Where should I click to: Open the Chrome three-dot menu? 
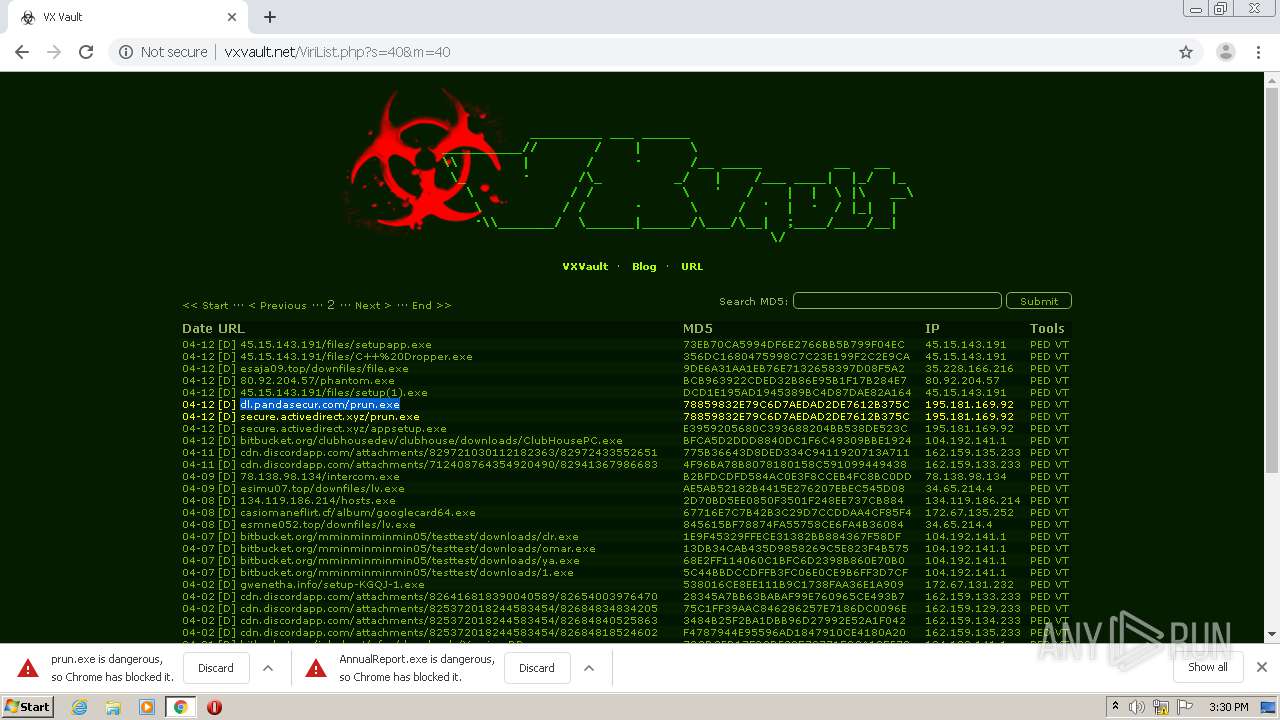click(1257, 52)
